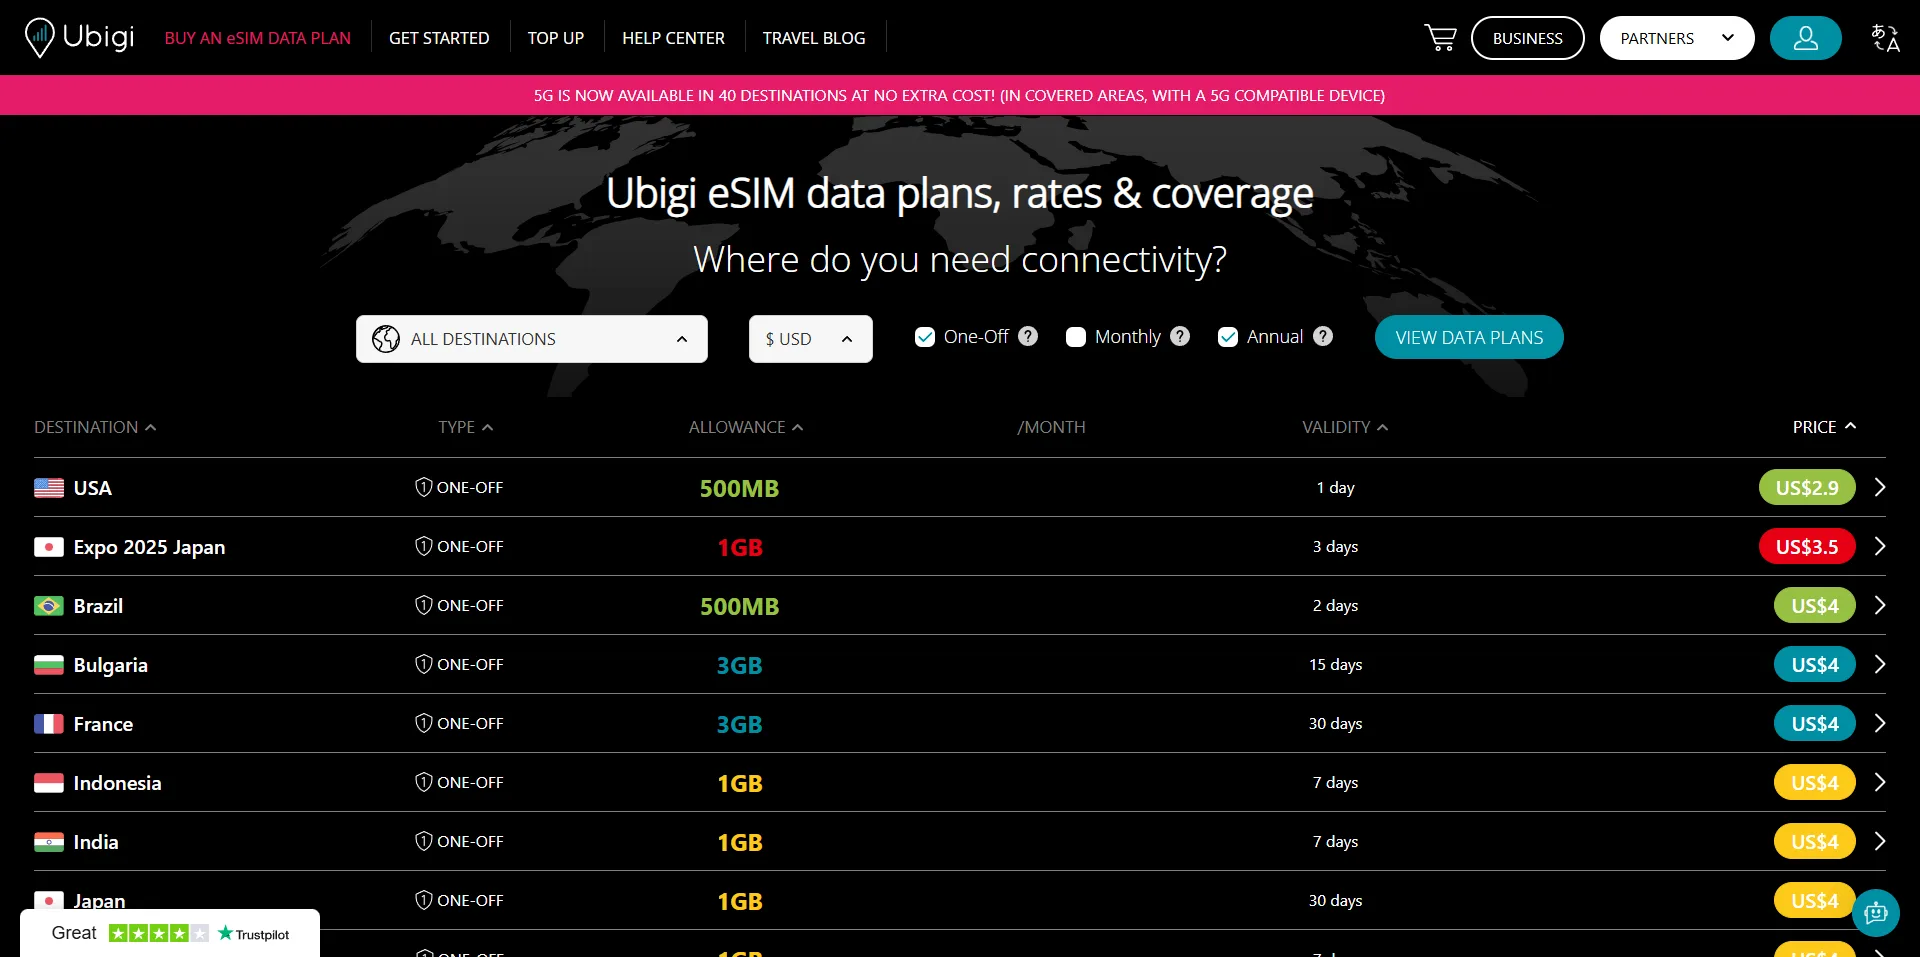Click the one-off shield icon in Brazil row

coord(424,605)
